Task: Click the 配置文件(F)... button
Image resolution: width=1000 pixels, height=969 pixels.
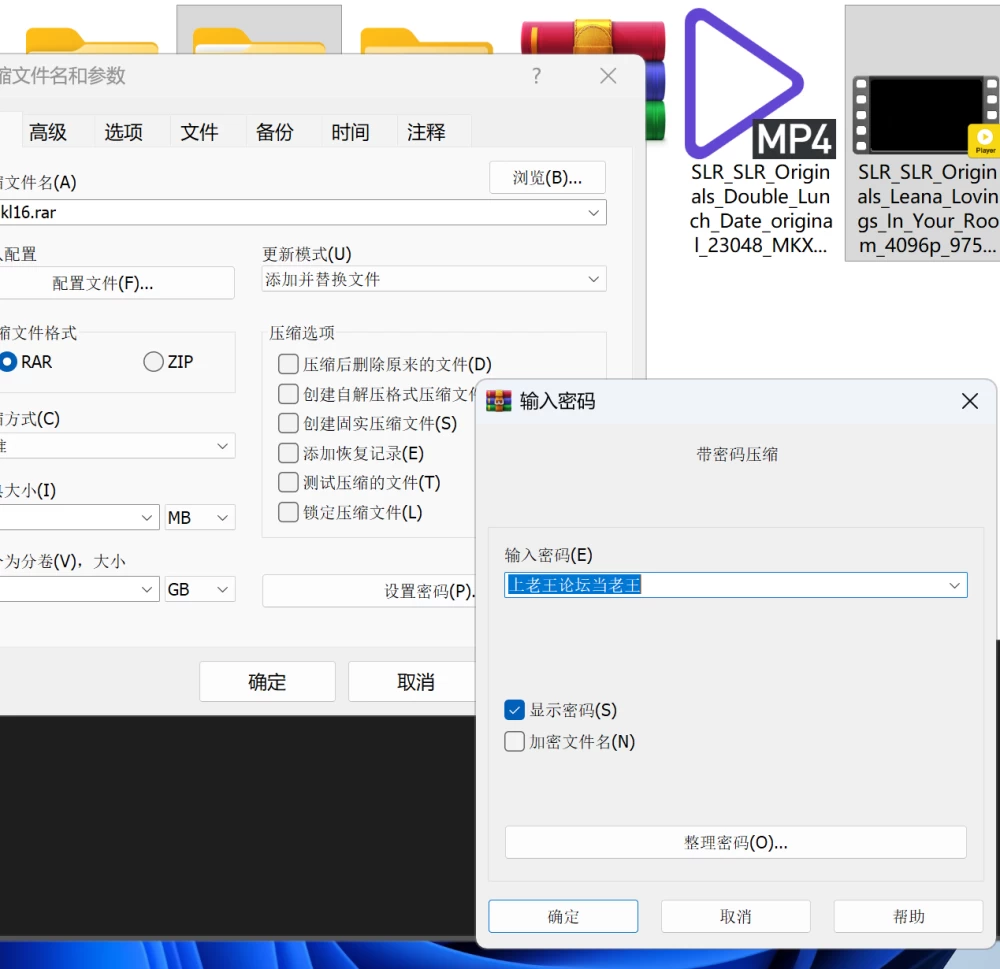Action: [116, 283]
